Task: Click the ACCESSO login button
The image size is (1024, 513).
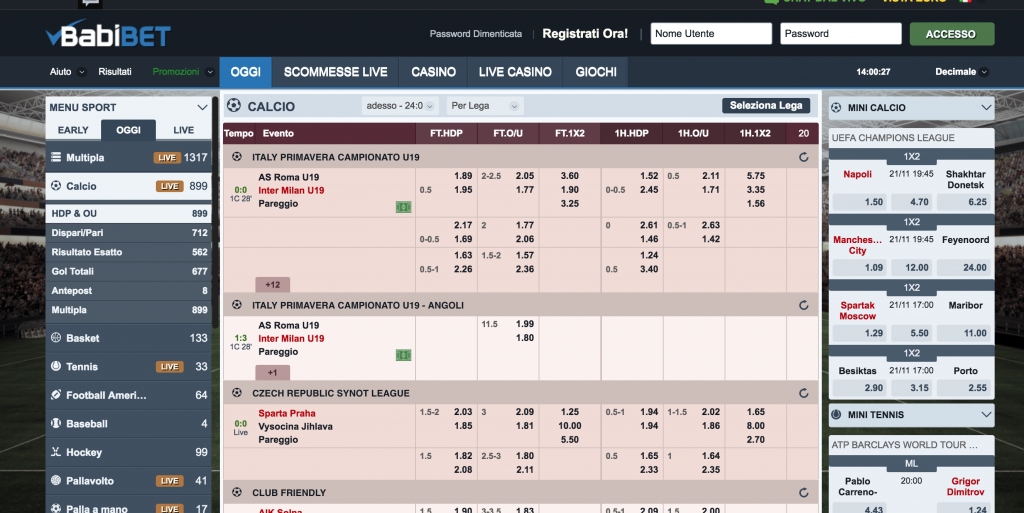Action: tap(952, 34)
